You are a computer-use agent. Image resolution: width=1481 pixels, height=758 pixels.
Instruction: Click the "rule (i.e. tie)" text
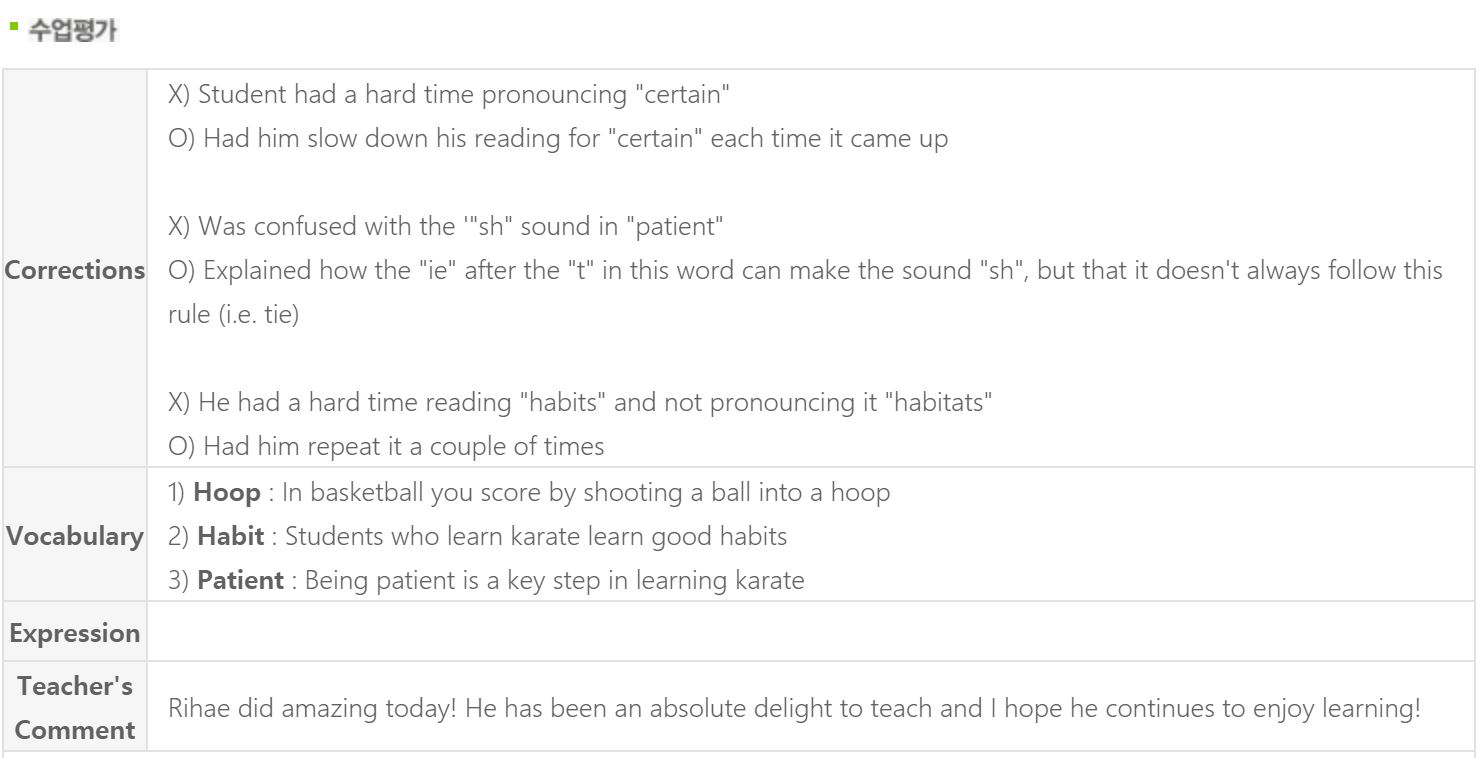[233, 315]
